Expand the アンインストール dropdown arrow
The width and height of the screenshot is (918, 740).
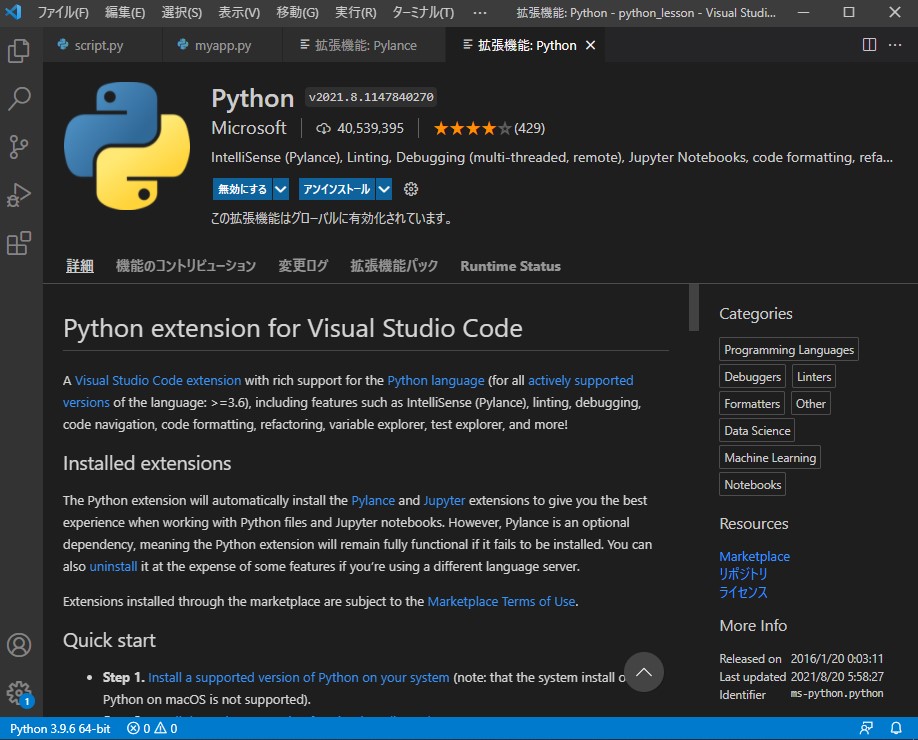coord(384,189)
